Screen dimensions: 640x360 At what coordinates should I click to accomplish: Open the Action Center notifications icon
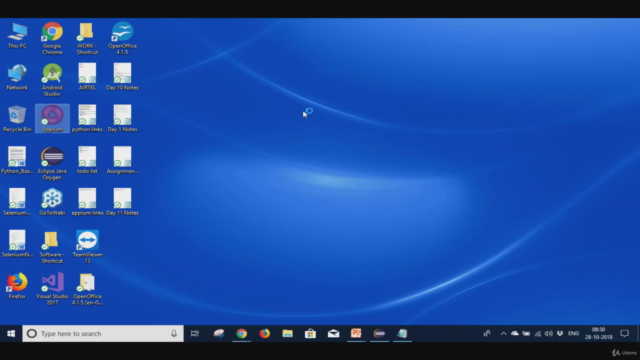[624, 333]
